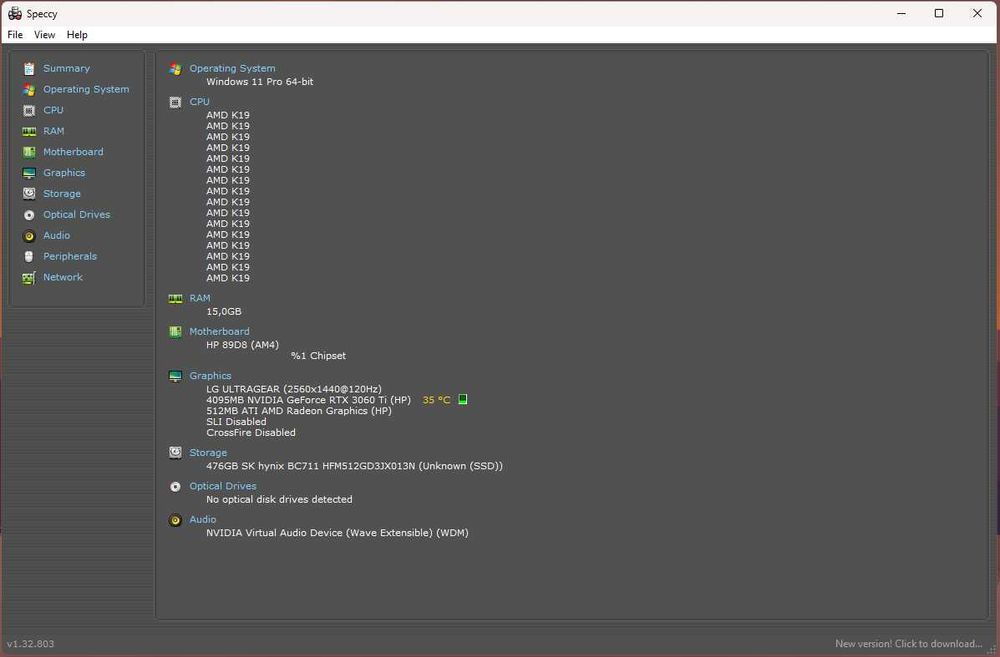Image resolution: width=1000 pixels, height=657 pixels.
Task: Click '4095MB NVIDIA GeForce RTX 3060 Ti (HP)' line
Action: [309, 400]
